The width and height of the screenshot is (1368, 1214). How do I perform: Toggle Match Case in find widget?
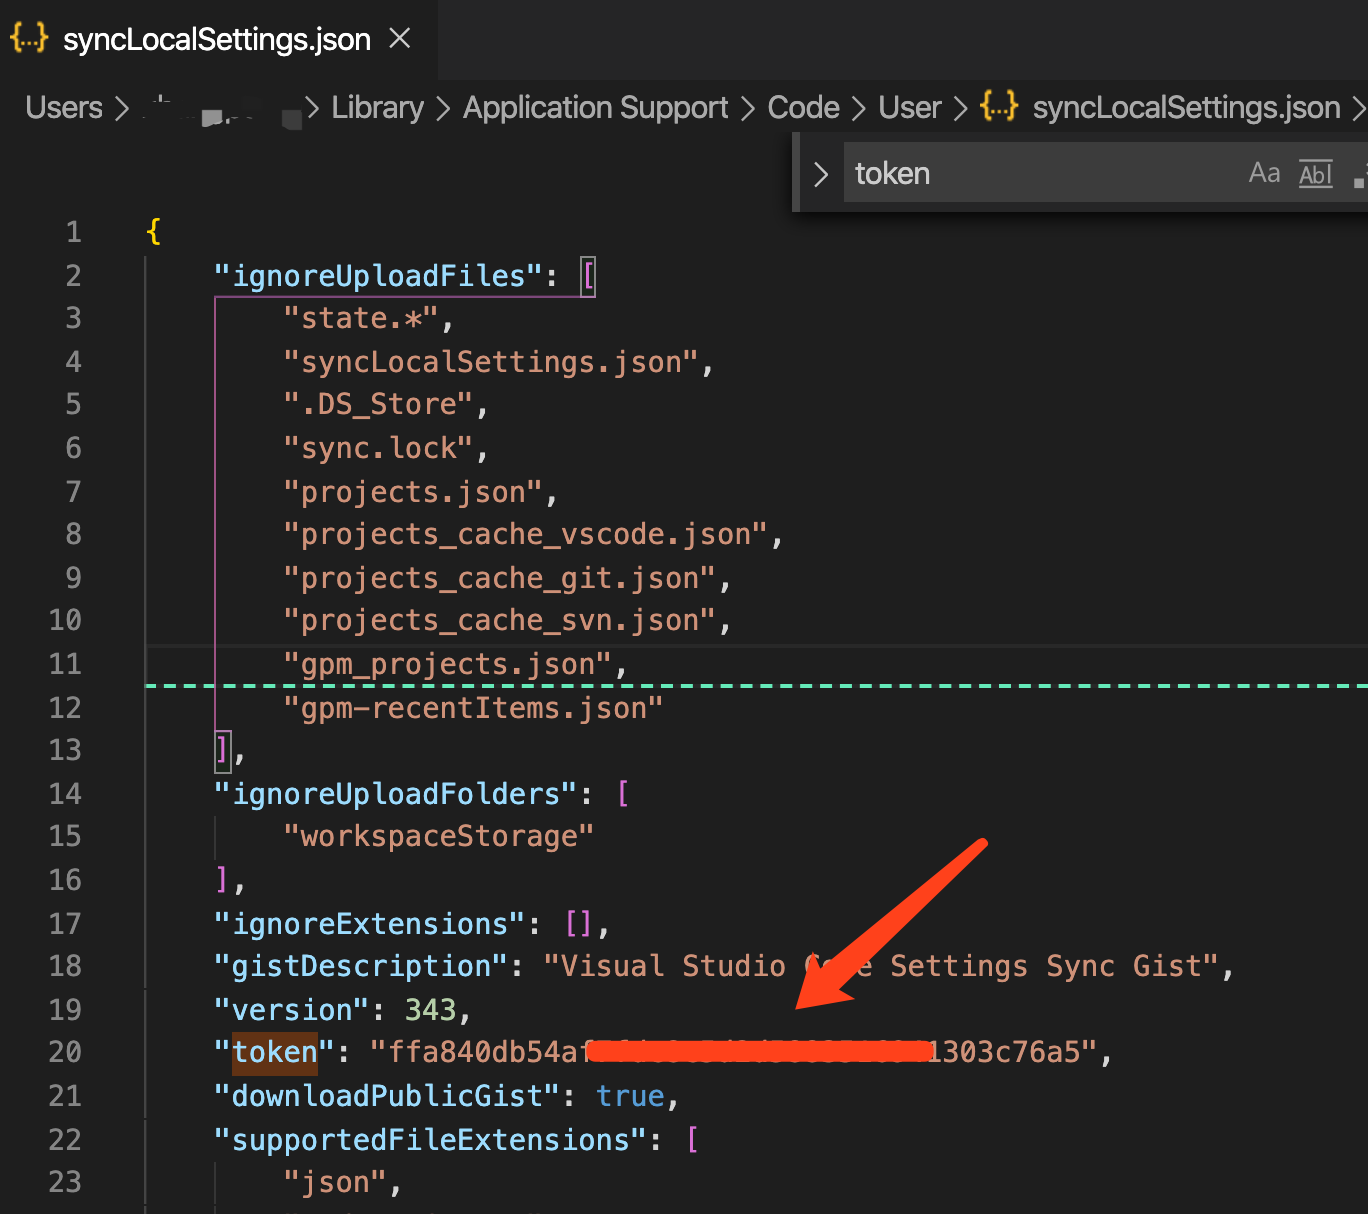(1264, 173)
